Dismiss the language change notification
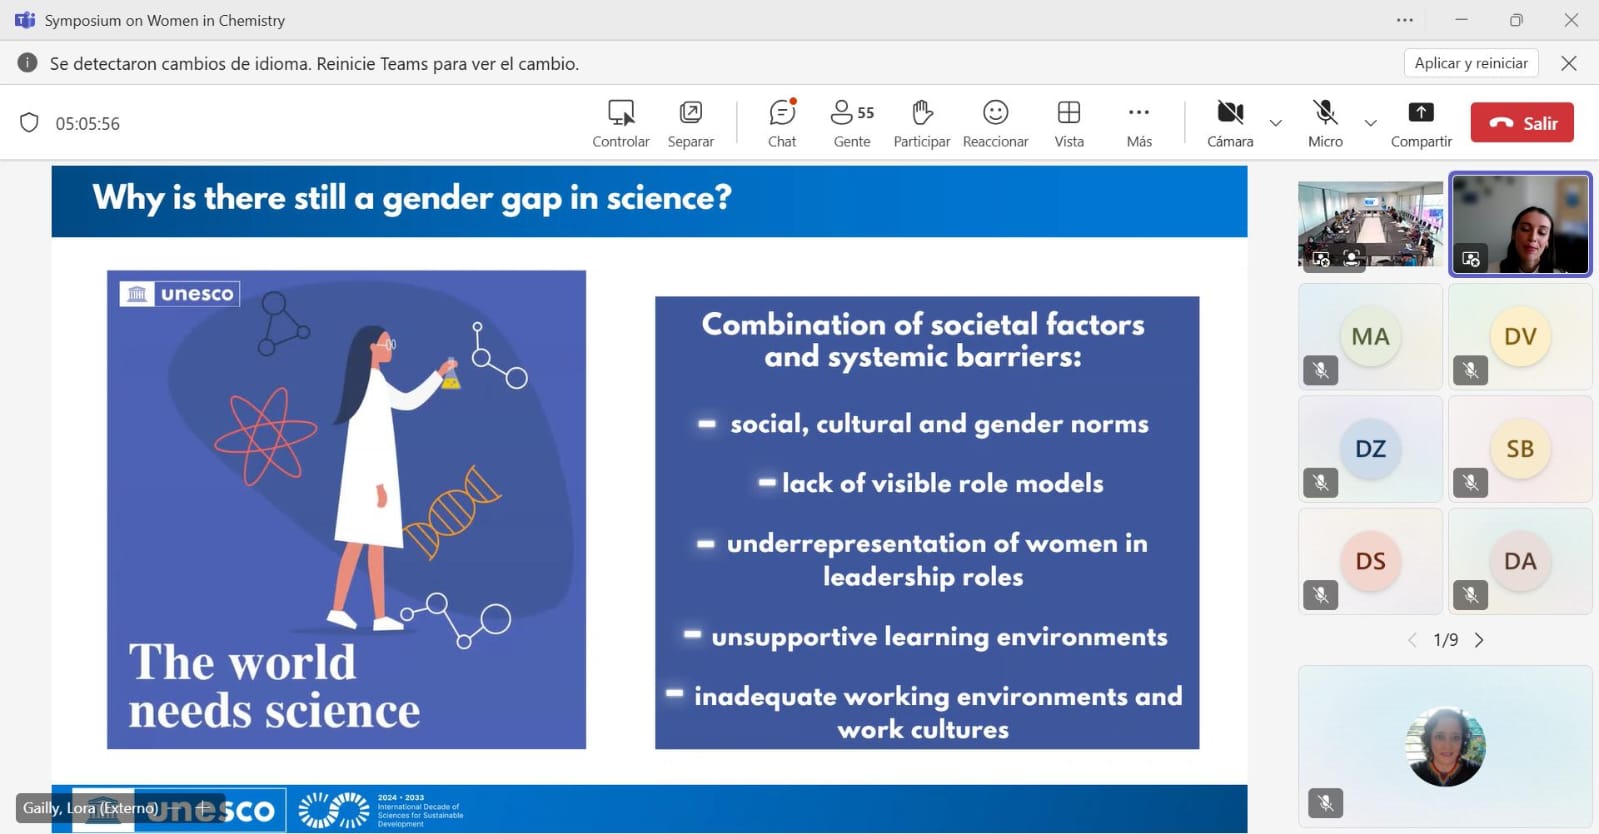The height and width of the screenshot is (834, 1599). 1569,63
